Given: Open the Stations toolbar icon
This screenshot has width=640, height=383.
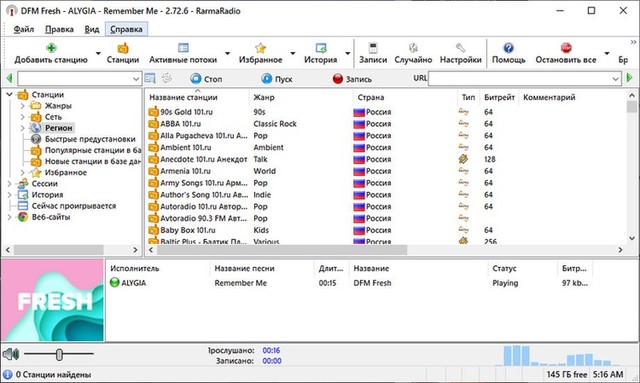Looking at the screenshot, I should pos(123,48).
